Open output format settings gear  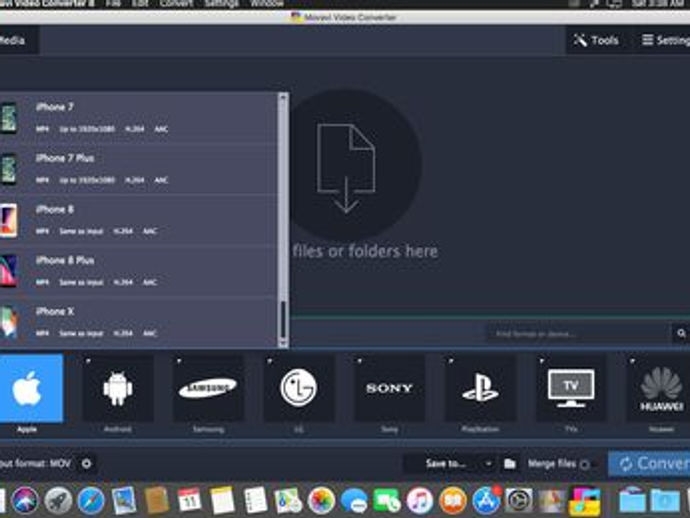pyautogui.click(x=87, y=463)
